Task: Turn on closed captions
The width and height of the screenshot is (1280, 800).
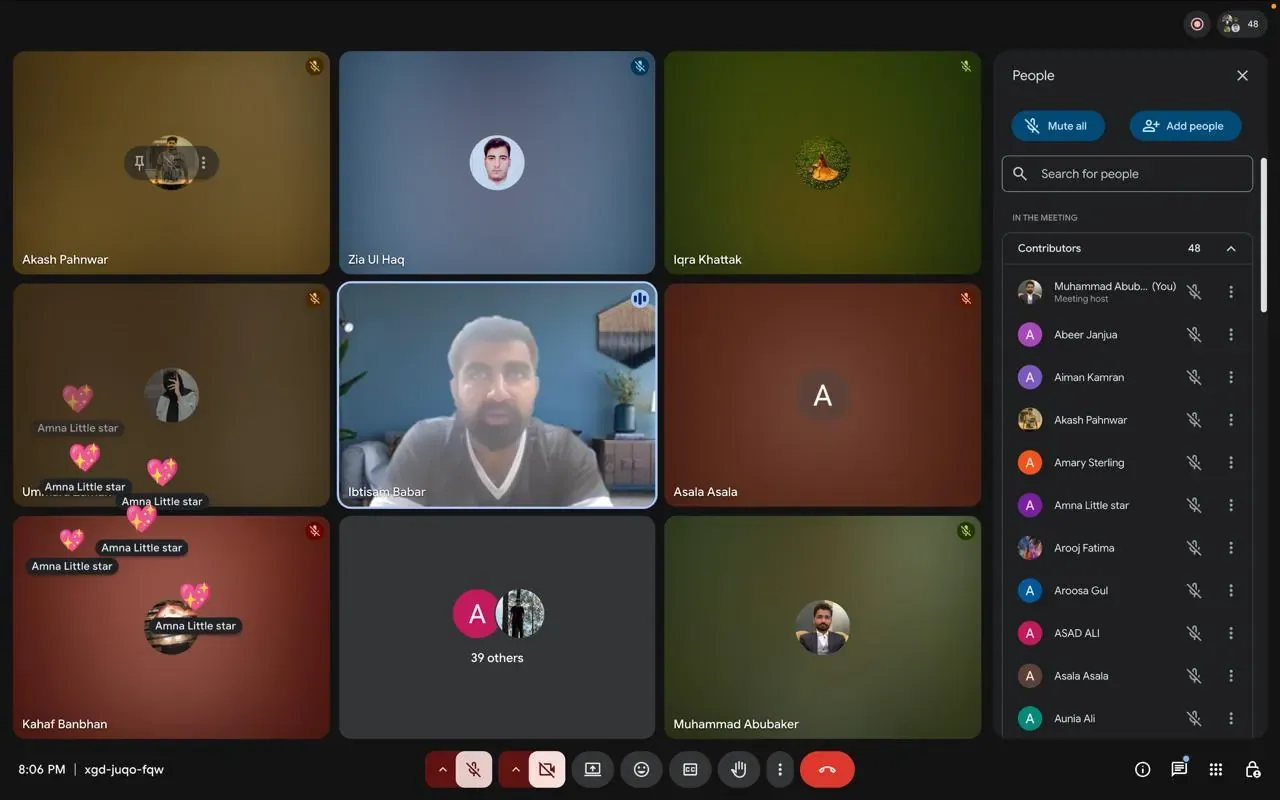Action: click(690, 769)
